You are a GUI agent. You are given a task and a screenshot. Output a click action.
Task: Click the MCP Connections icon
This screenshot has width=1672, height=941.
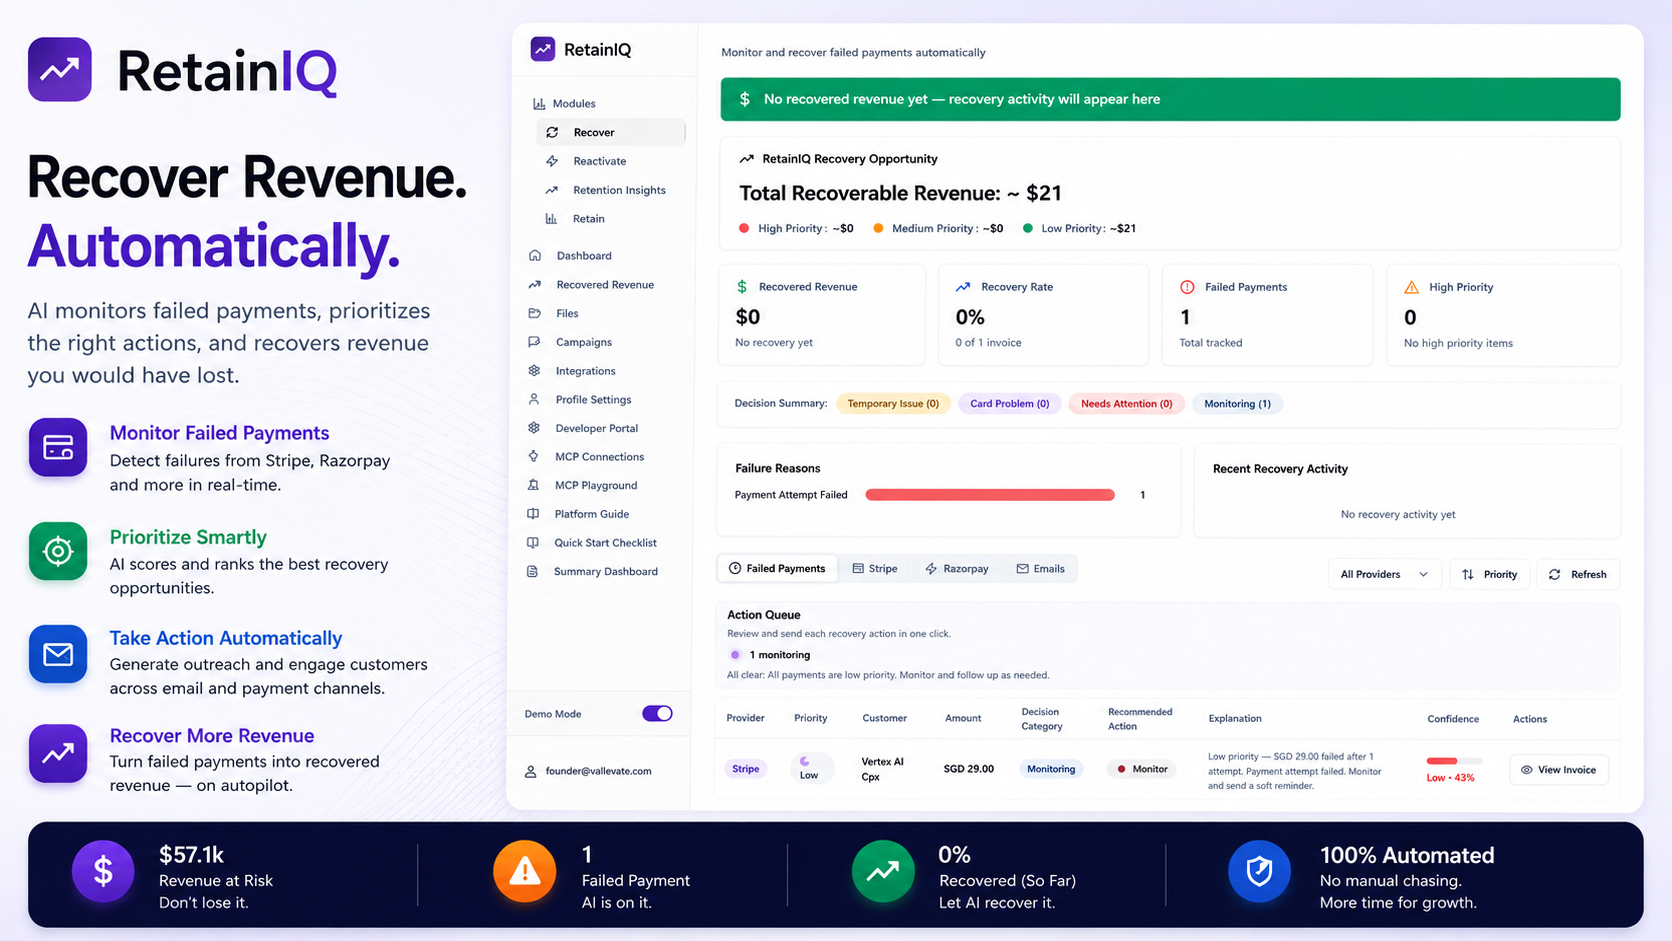click(533, 456)
